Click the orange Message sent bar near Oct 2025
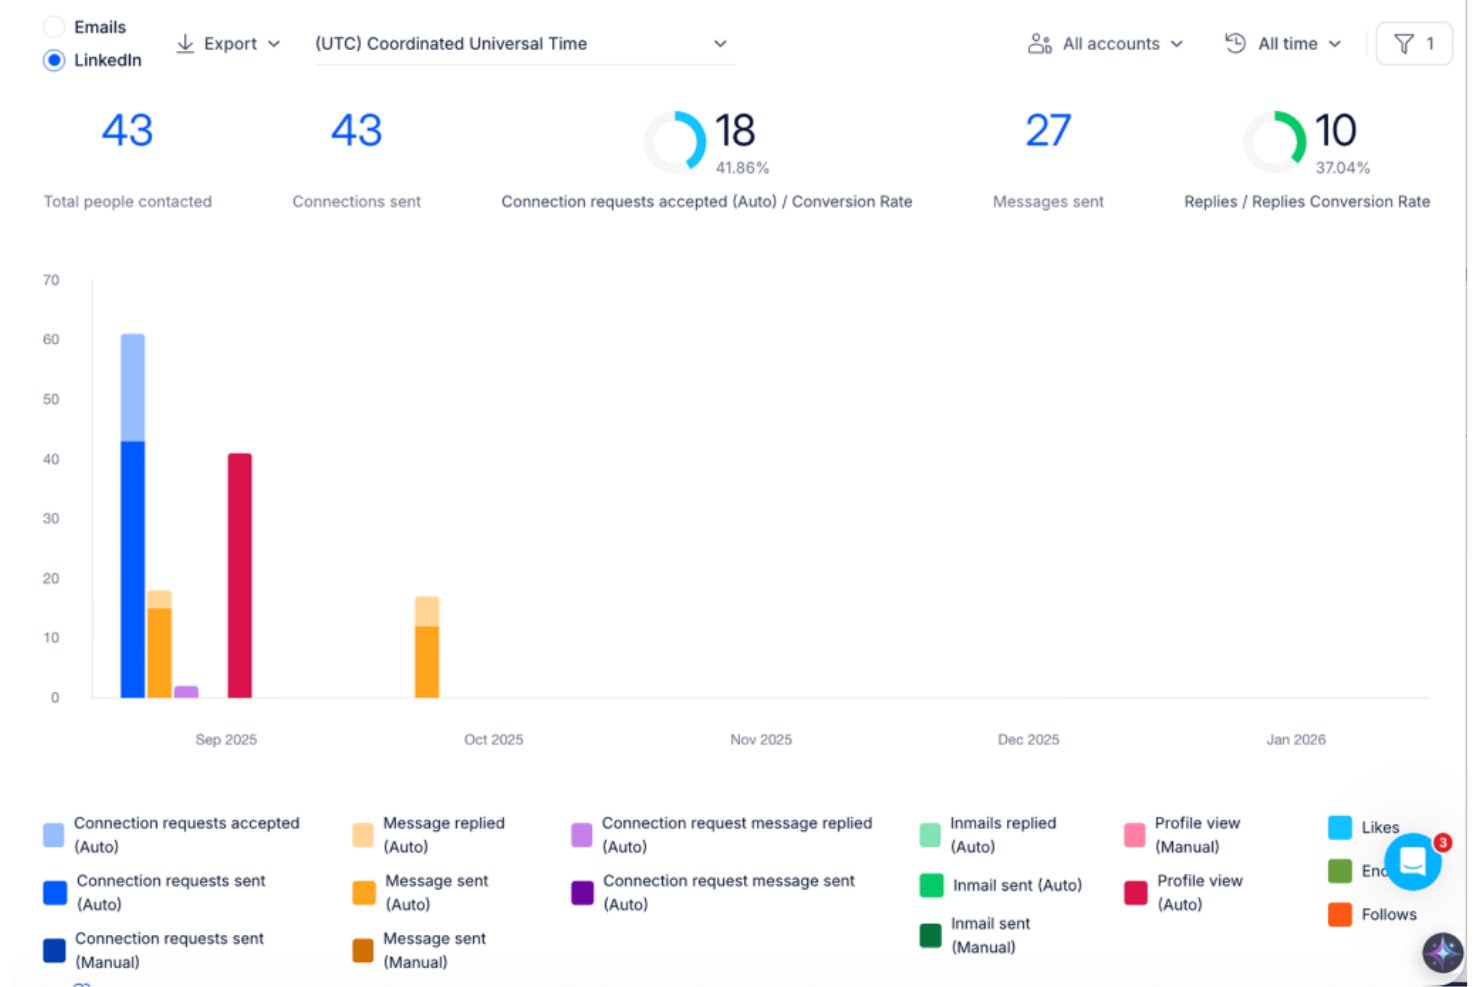Image resolution: width=1480 pixels, height=987 pixels. pos(427,661)
